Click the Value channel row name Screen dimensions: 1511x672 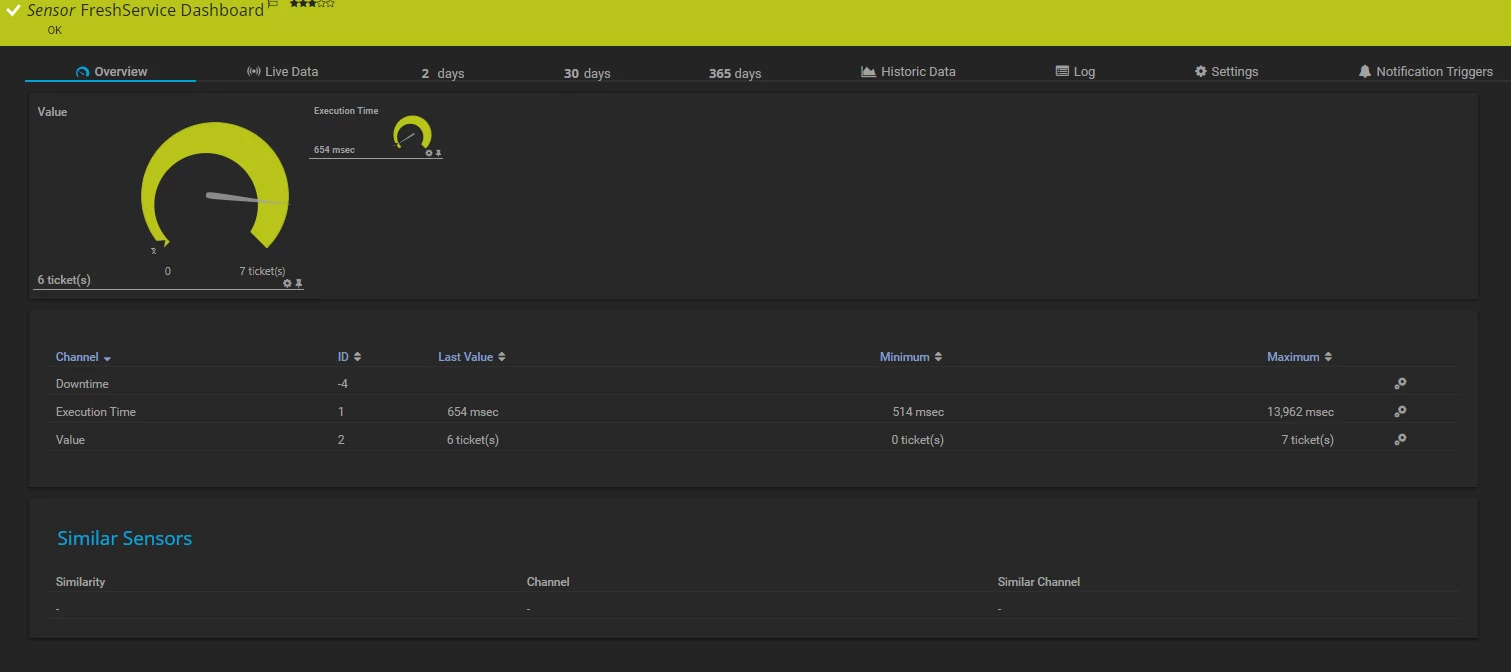70,440
